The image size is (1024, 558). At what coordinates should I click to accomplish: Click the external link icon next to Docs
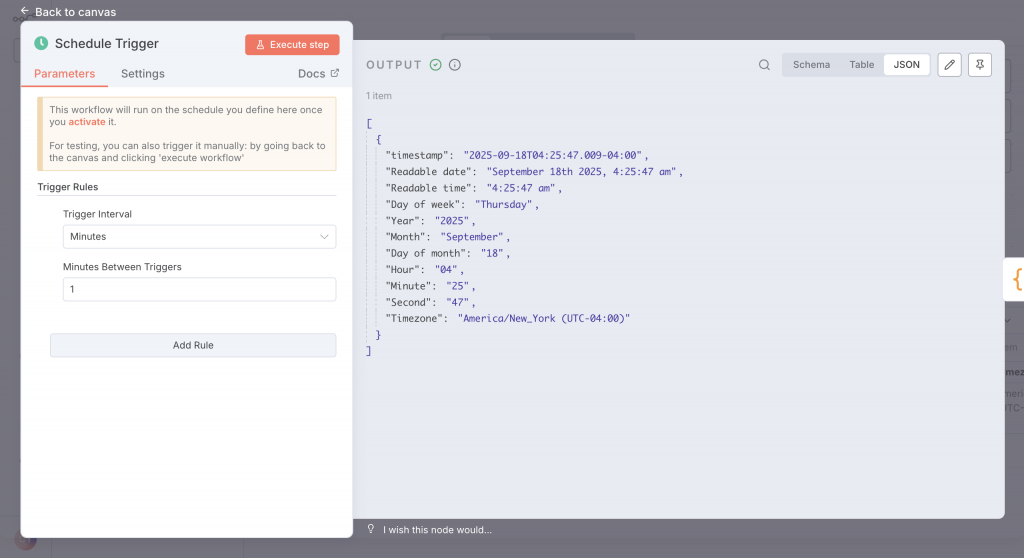click(334, 73)
